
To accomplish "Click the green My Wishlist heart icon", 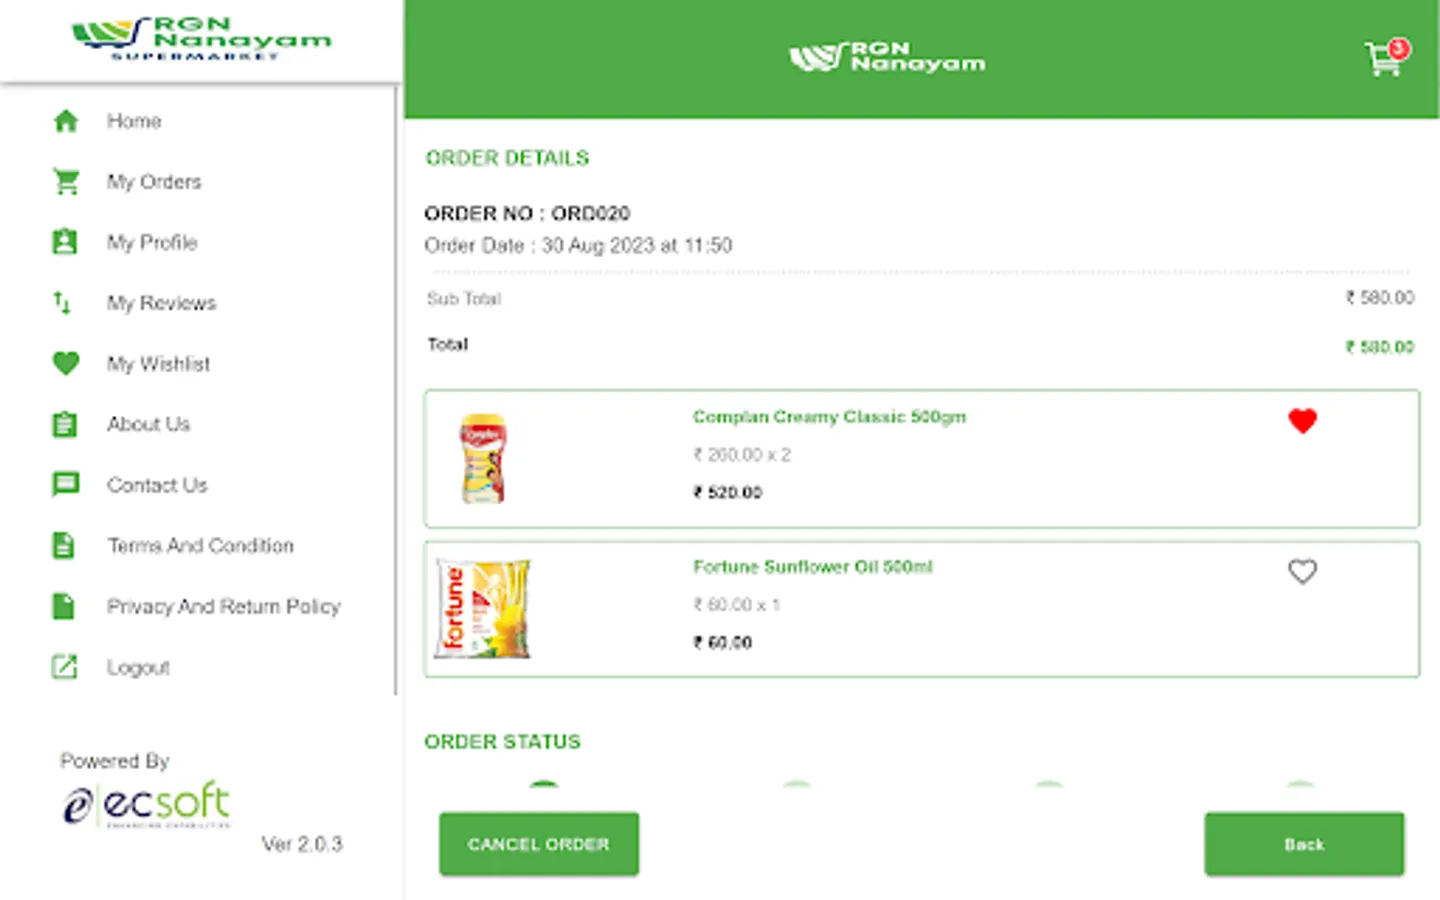I will click(66, 363).
